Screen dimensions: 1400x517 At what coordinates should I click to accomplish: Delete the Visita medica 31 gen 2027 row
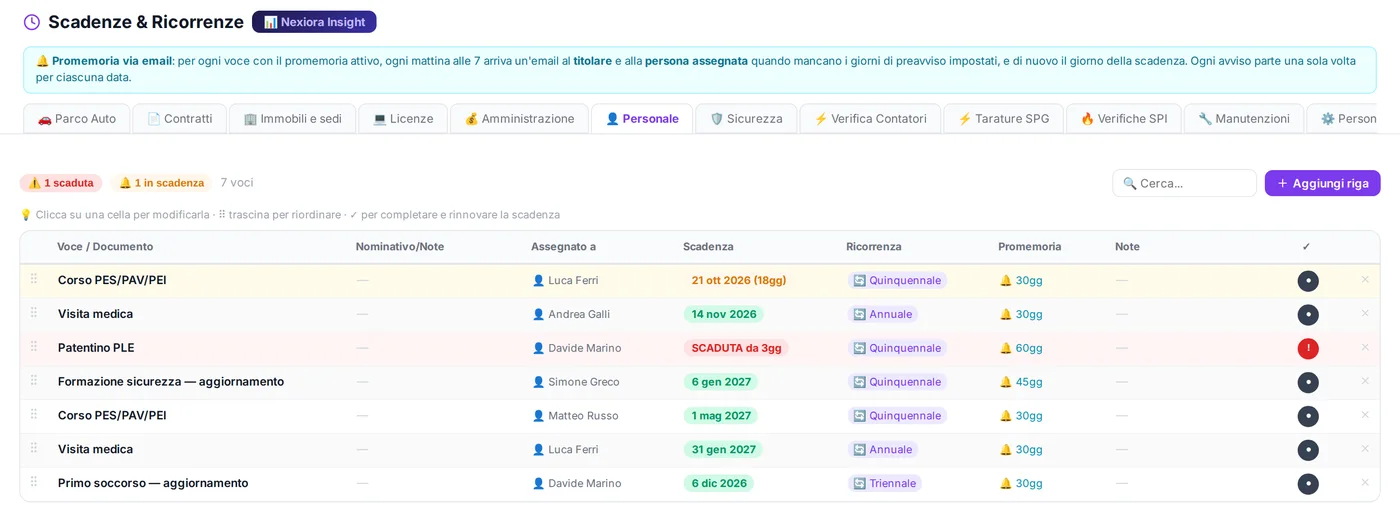1365,448
